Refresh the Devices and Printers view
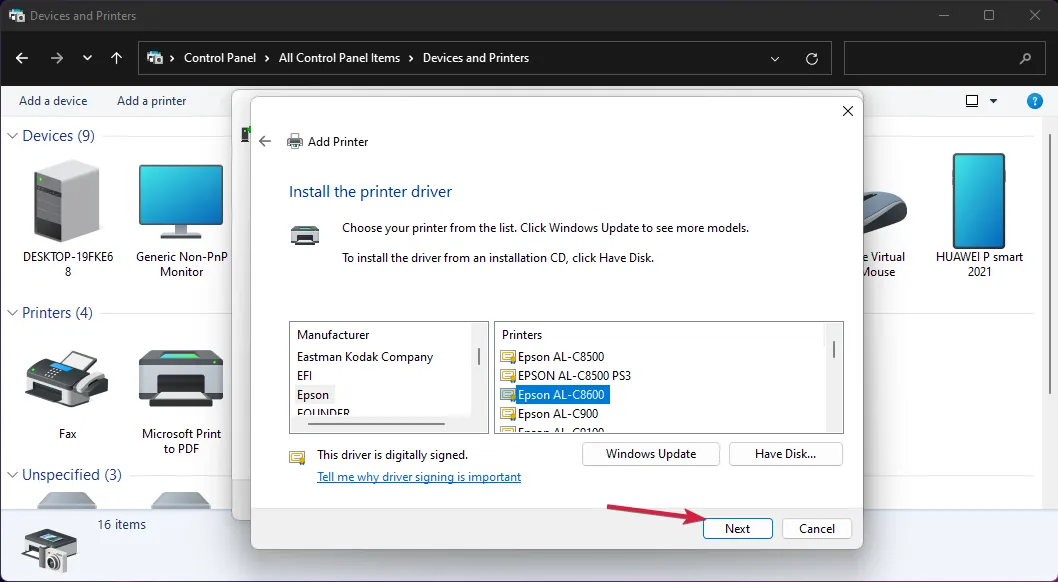This screenshot has width=1058, height=582. tap(812, 59)
